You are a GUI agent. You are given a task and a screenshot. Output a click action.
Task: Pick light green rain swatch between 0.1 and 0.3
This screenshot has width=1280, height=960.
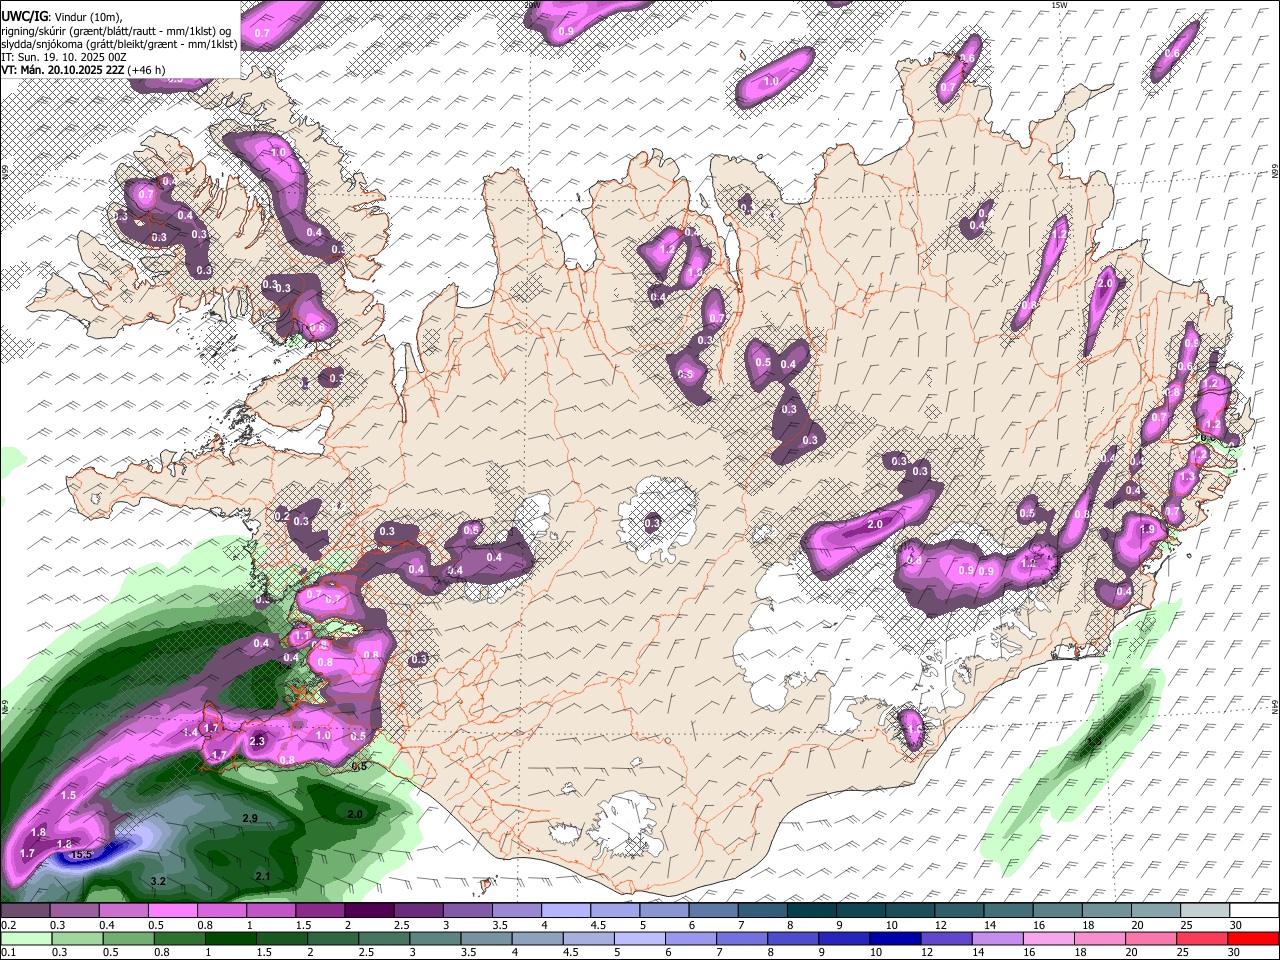tap(26, 938)
